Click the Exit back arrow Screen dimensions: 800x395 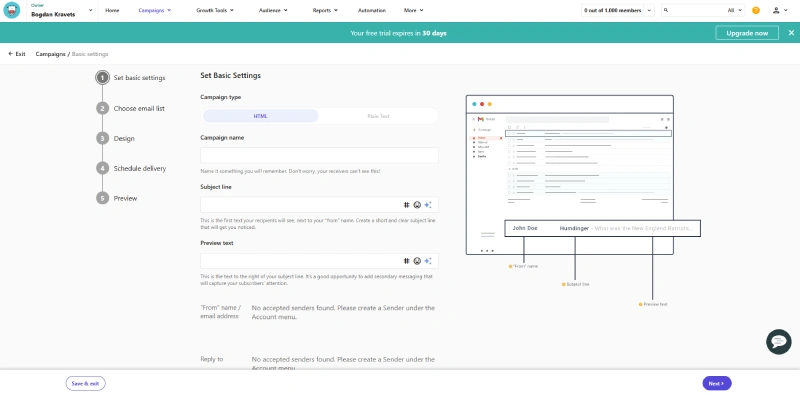point(17,54)
